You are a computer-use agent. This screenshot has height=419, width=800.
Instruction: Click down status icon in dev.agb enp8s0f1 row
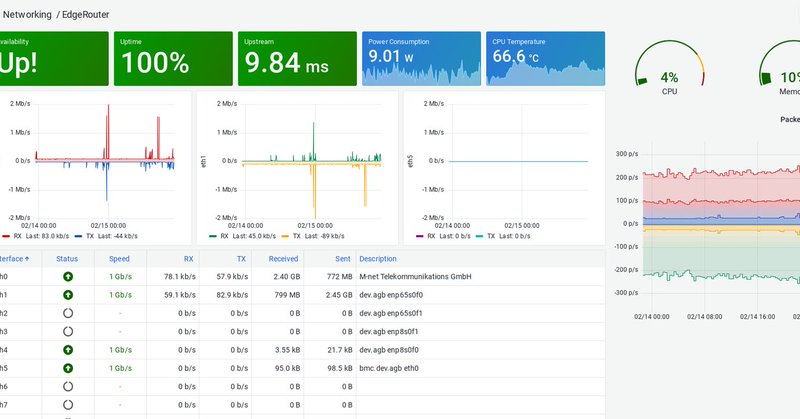pos(68,332)
